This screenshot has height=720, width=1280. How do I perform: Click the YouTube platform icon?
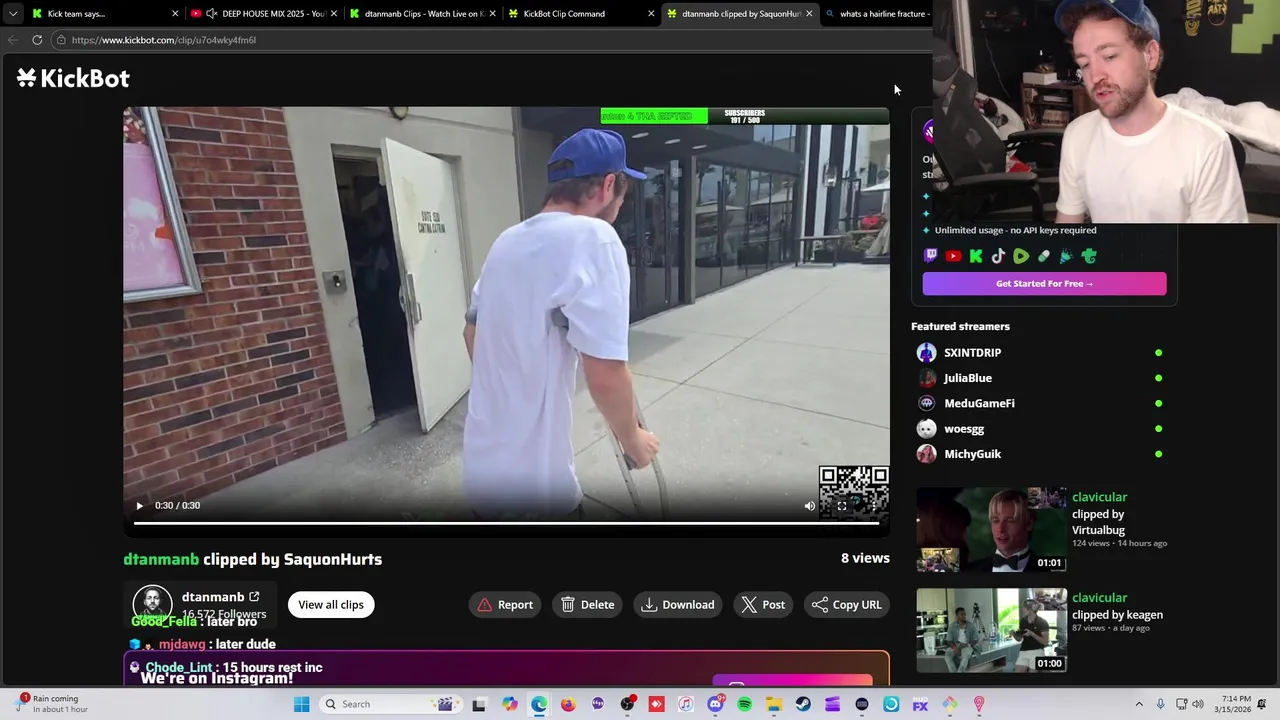pyautogui.click(x=953, y=256)
